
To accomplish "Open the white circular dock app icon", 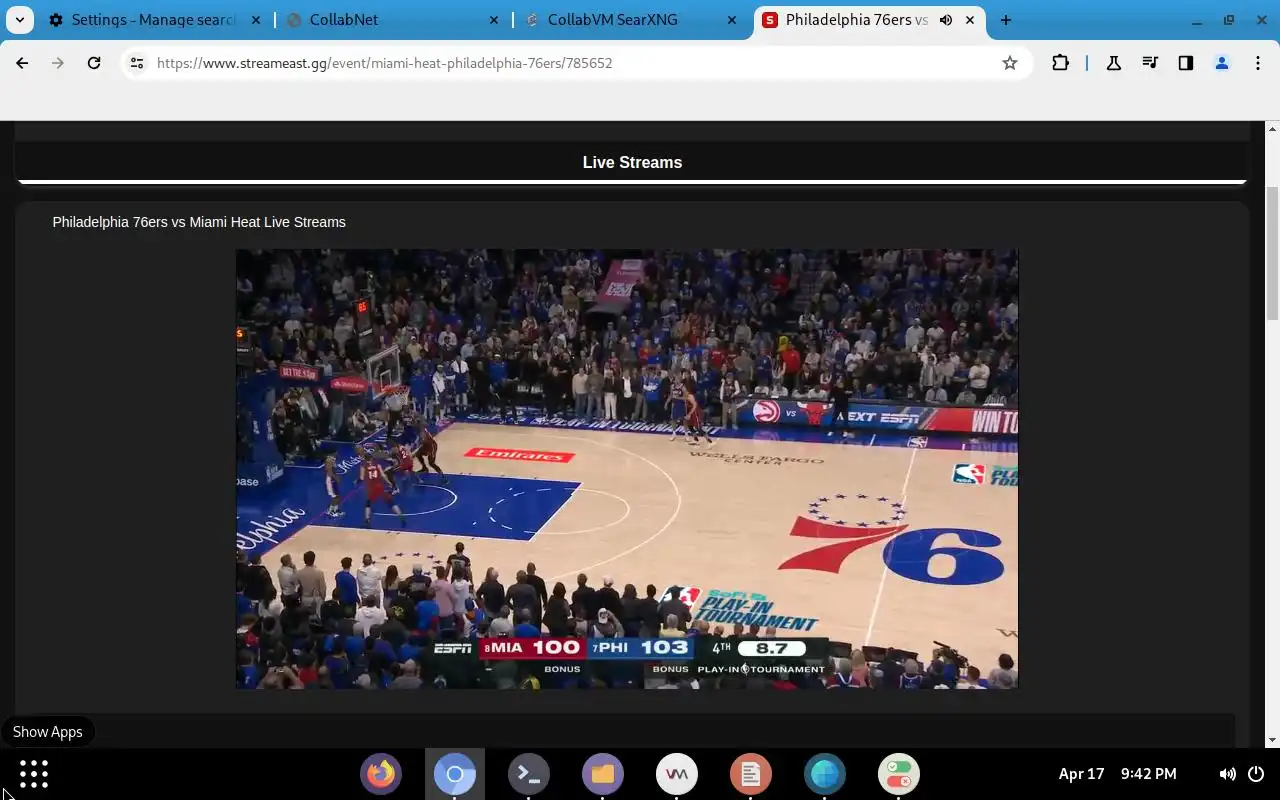I will pyautogui.click(x=677, y=774).
